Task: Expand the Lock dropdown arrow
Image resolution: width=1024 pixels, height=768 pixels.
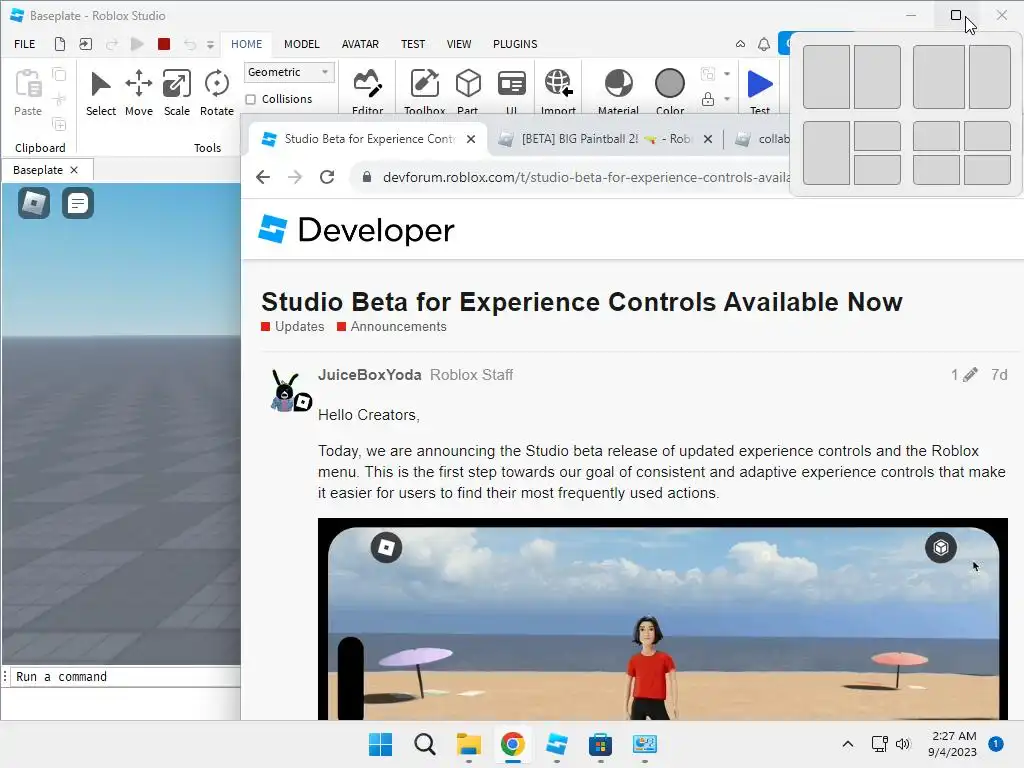Action: [727, 99]
